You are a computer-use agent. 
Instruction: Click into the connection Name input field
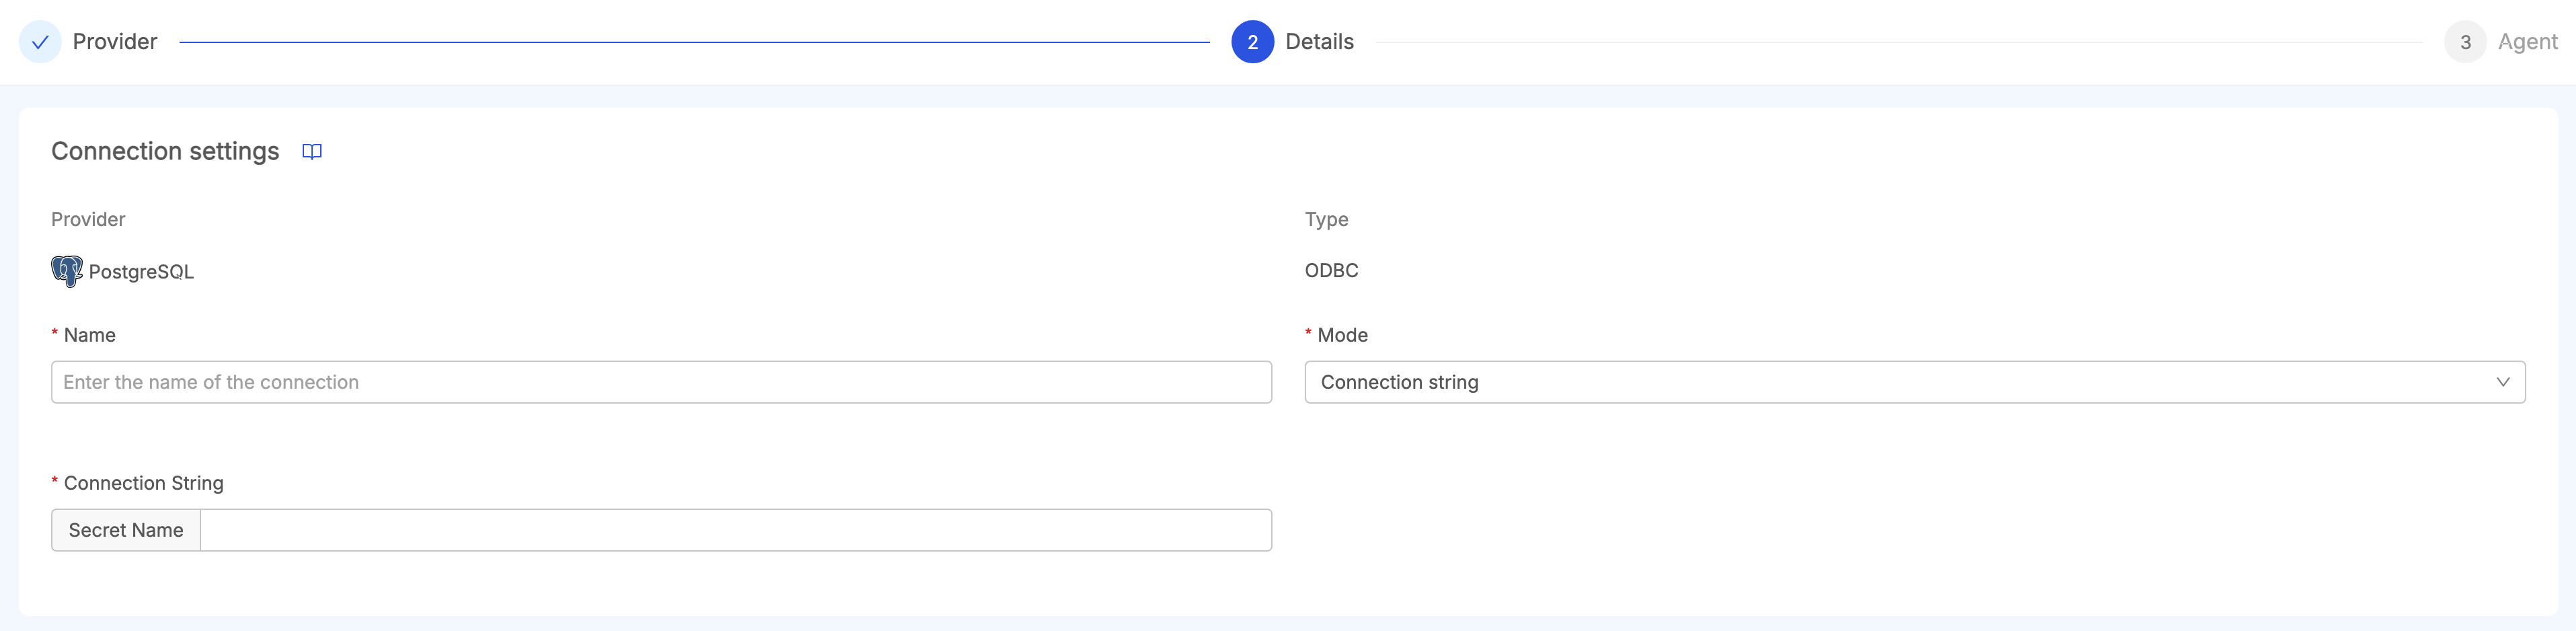(x=660, y=381)
